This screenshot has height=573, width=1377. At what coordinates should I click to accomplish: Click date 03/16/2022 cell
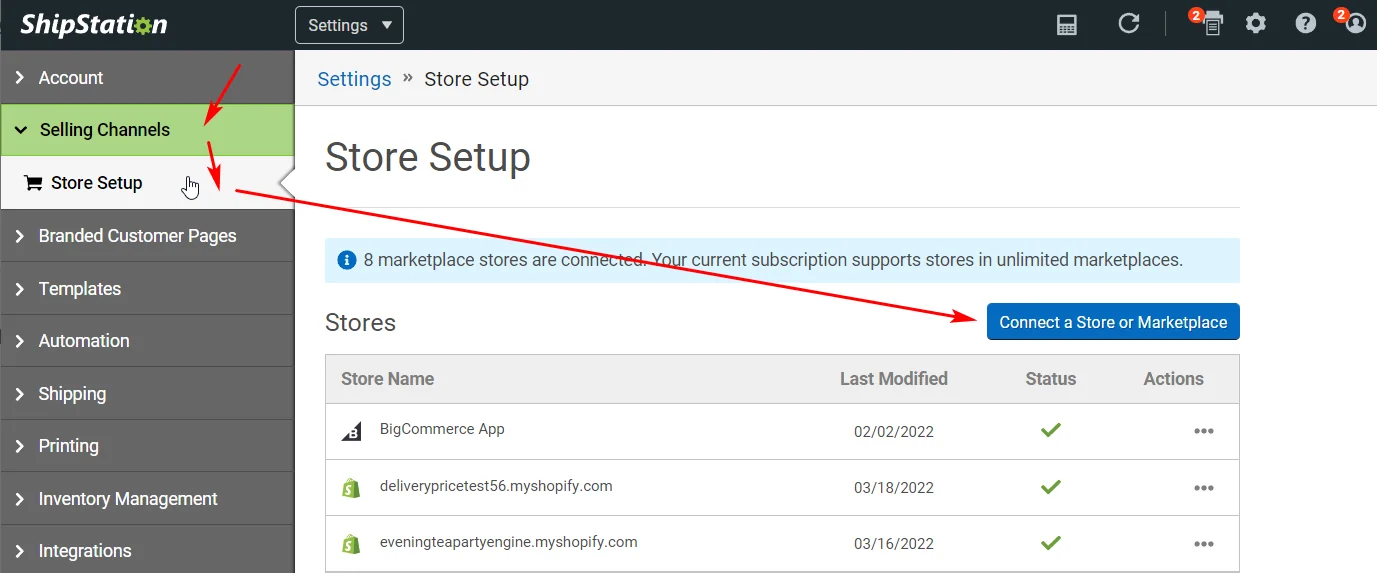point(894,544)
